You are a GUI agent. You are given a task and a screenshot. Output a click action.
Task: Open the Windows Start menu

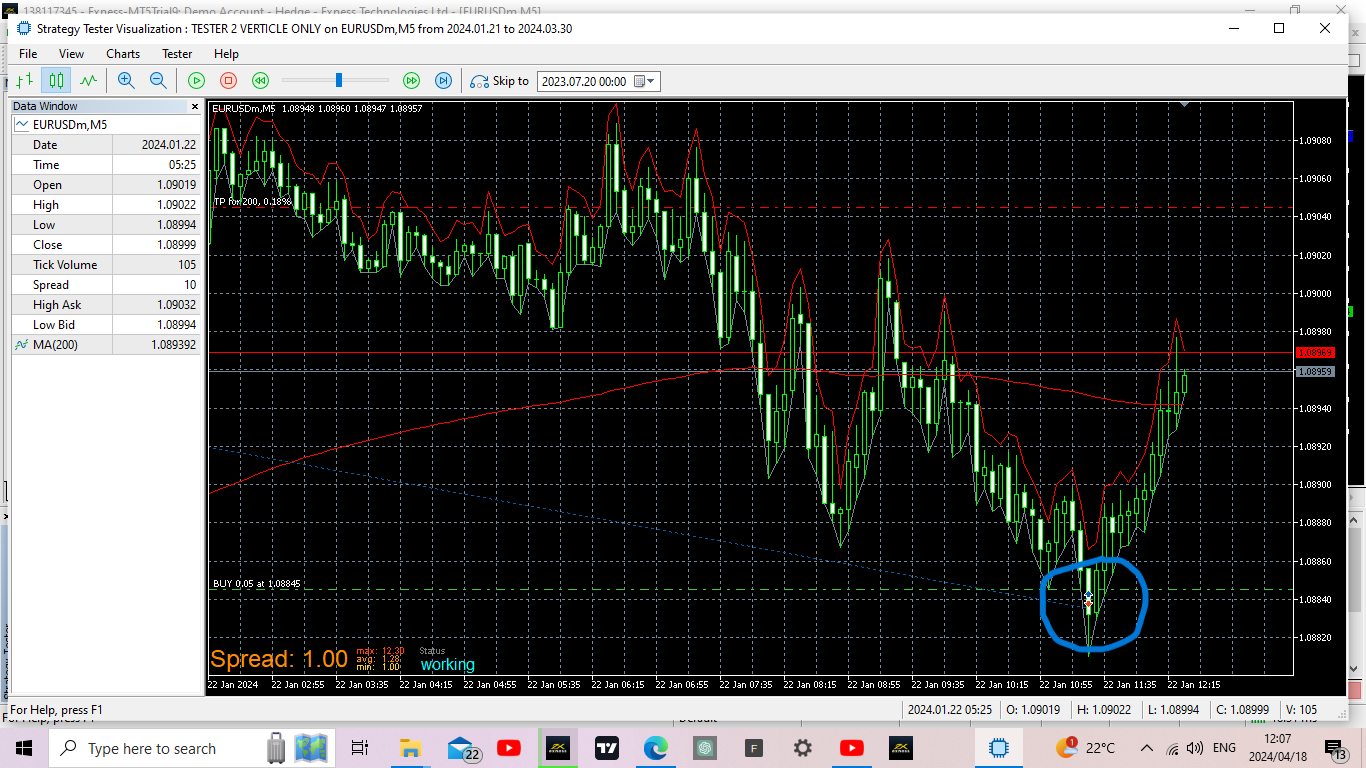coord(24,748)
